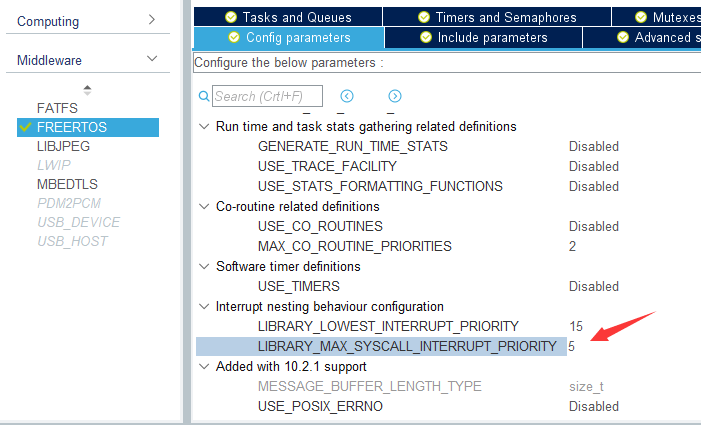The image size is (701, 425).
Task: Collapse Co-routine related definitions section
Action: (204, 206)
